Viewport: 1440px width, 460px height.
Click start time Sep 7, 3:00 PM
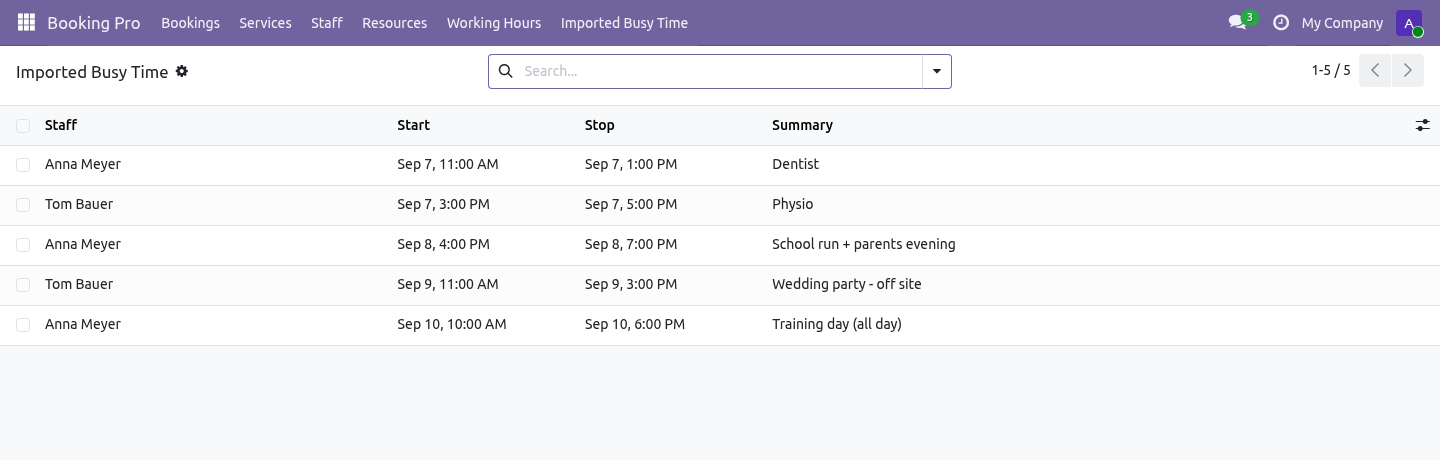(443, 204)
